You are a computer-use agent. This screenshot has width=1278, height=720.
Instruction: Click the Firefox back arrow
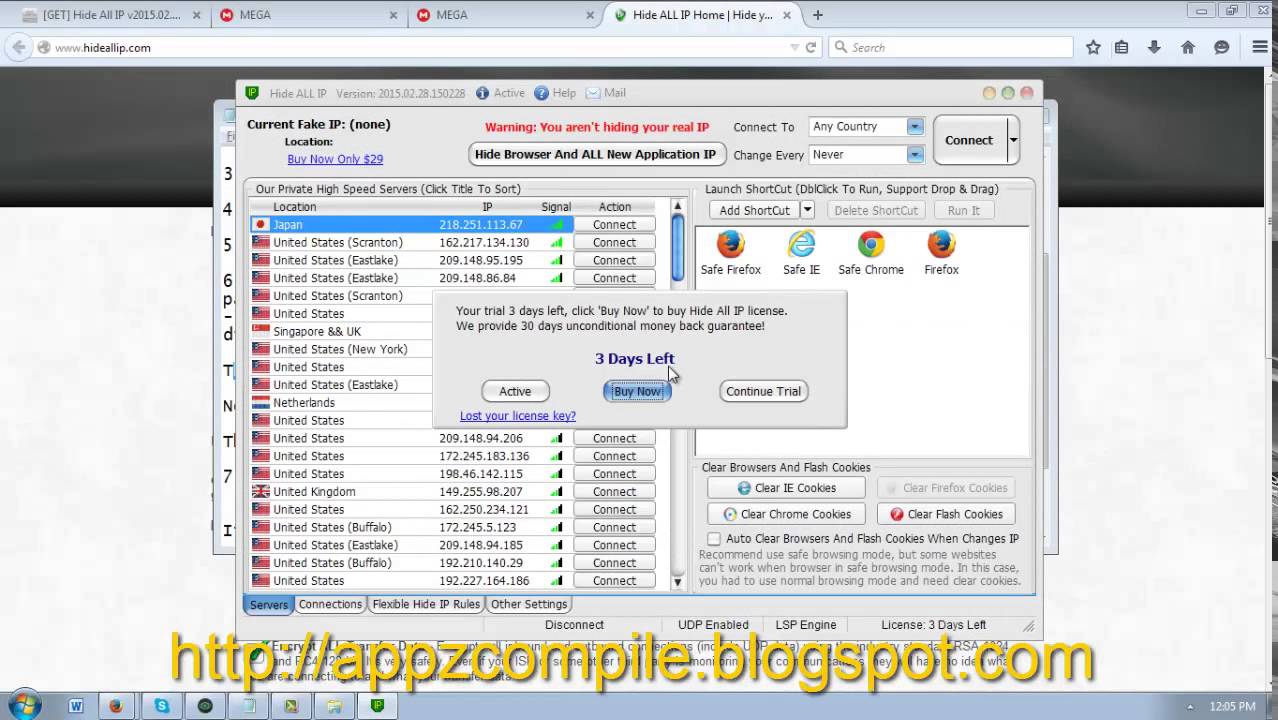click(17, 47)
